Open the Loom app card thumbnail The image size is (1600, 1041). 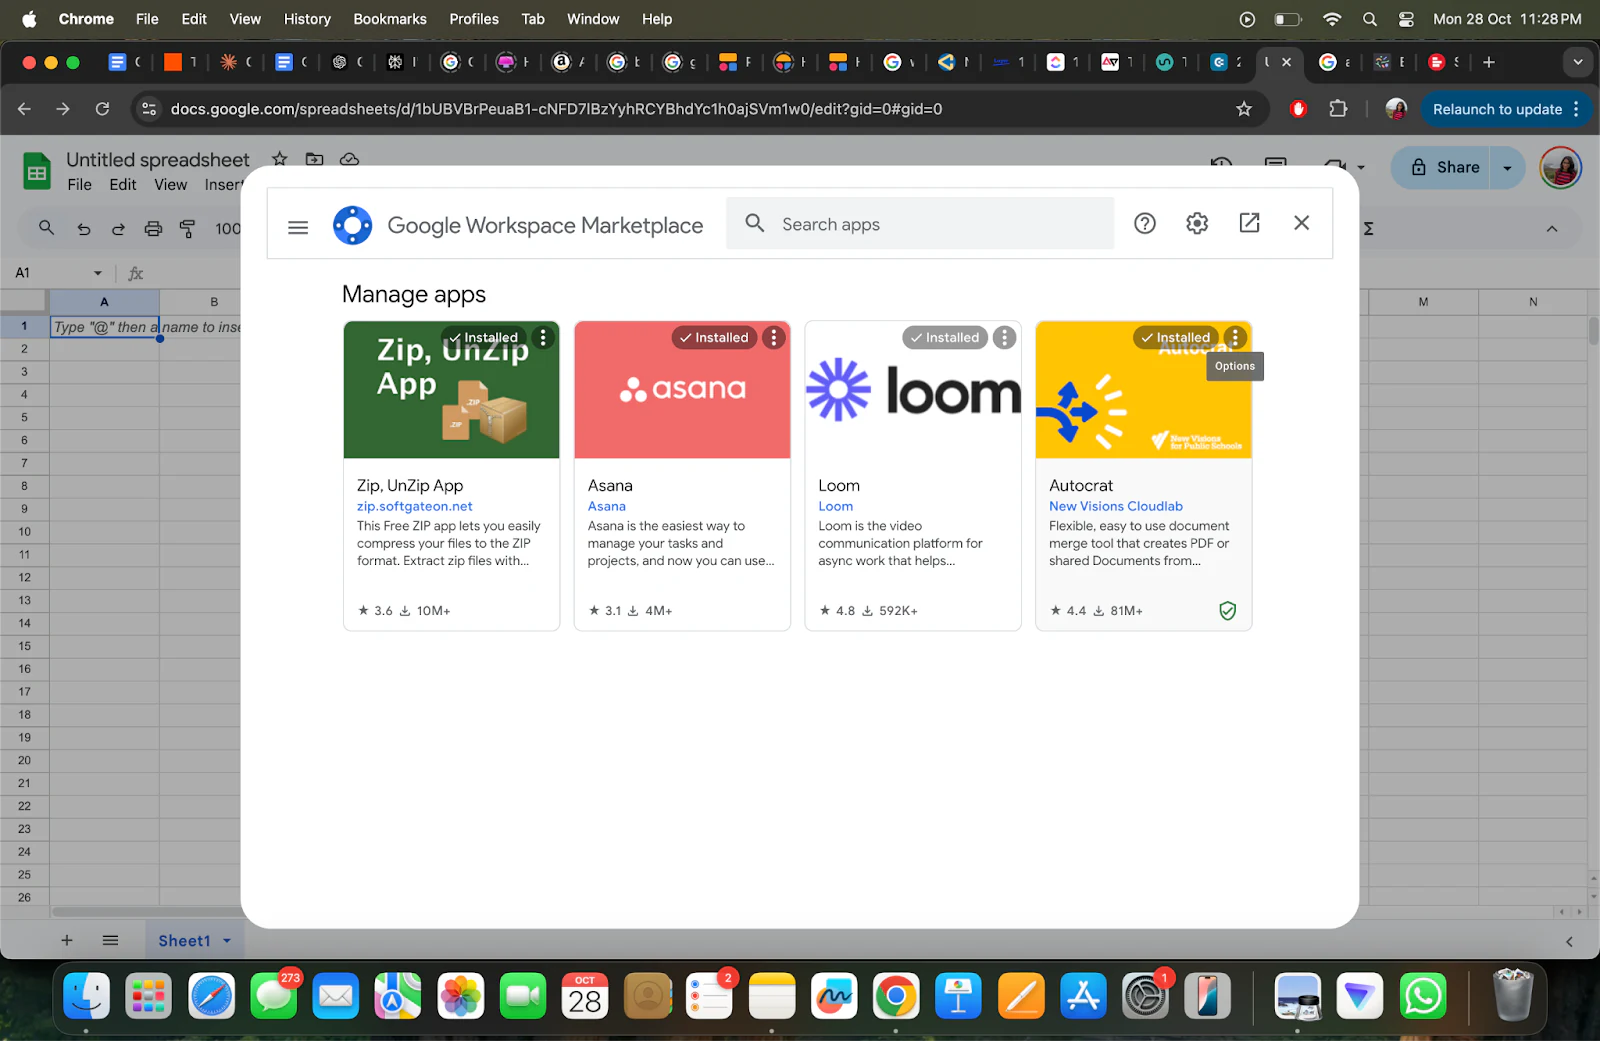pos(913,390)
